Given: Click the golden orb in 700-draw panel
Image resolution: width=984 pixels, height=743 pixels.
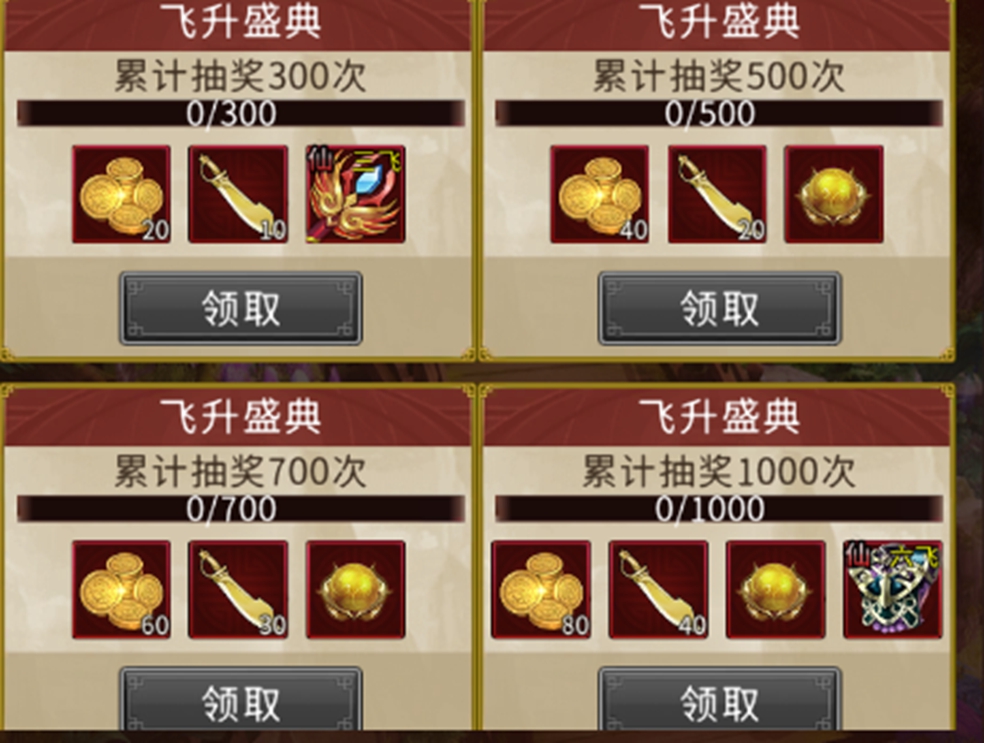Looking at the screenshot, I should click(355, 590).
